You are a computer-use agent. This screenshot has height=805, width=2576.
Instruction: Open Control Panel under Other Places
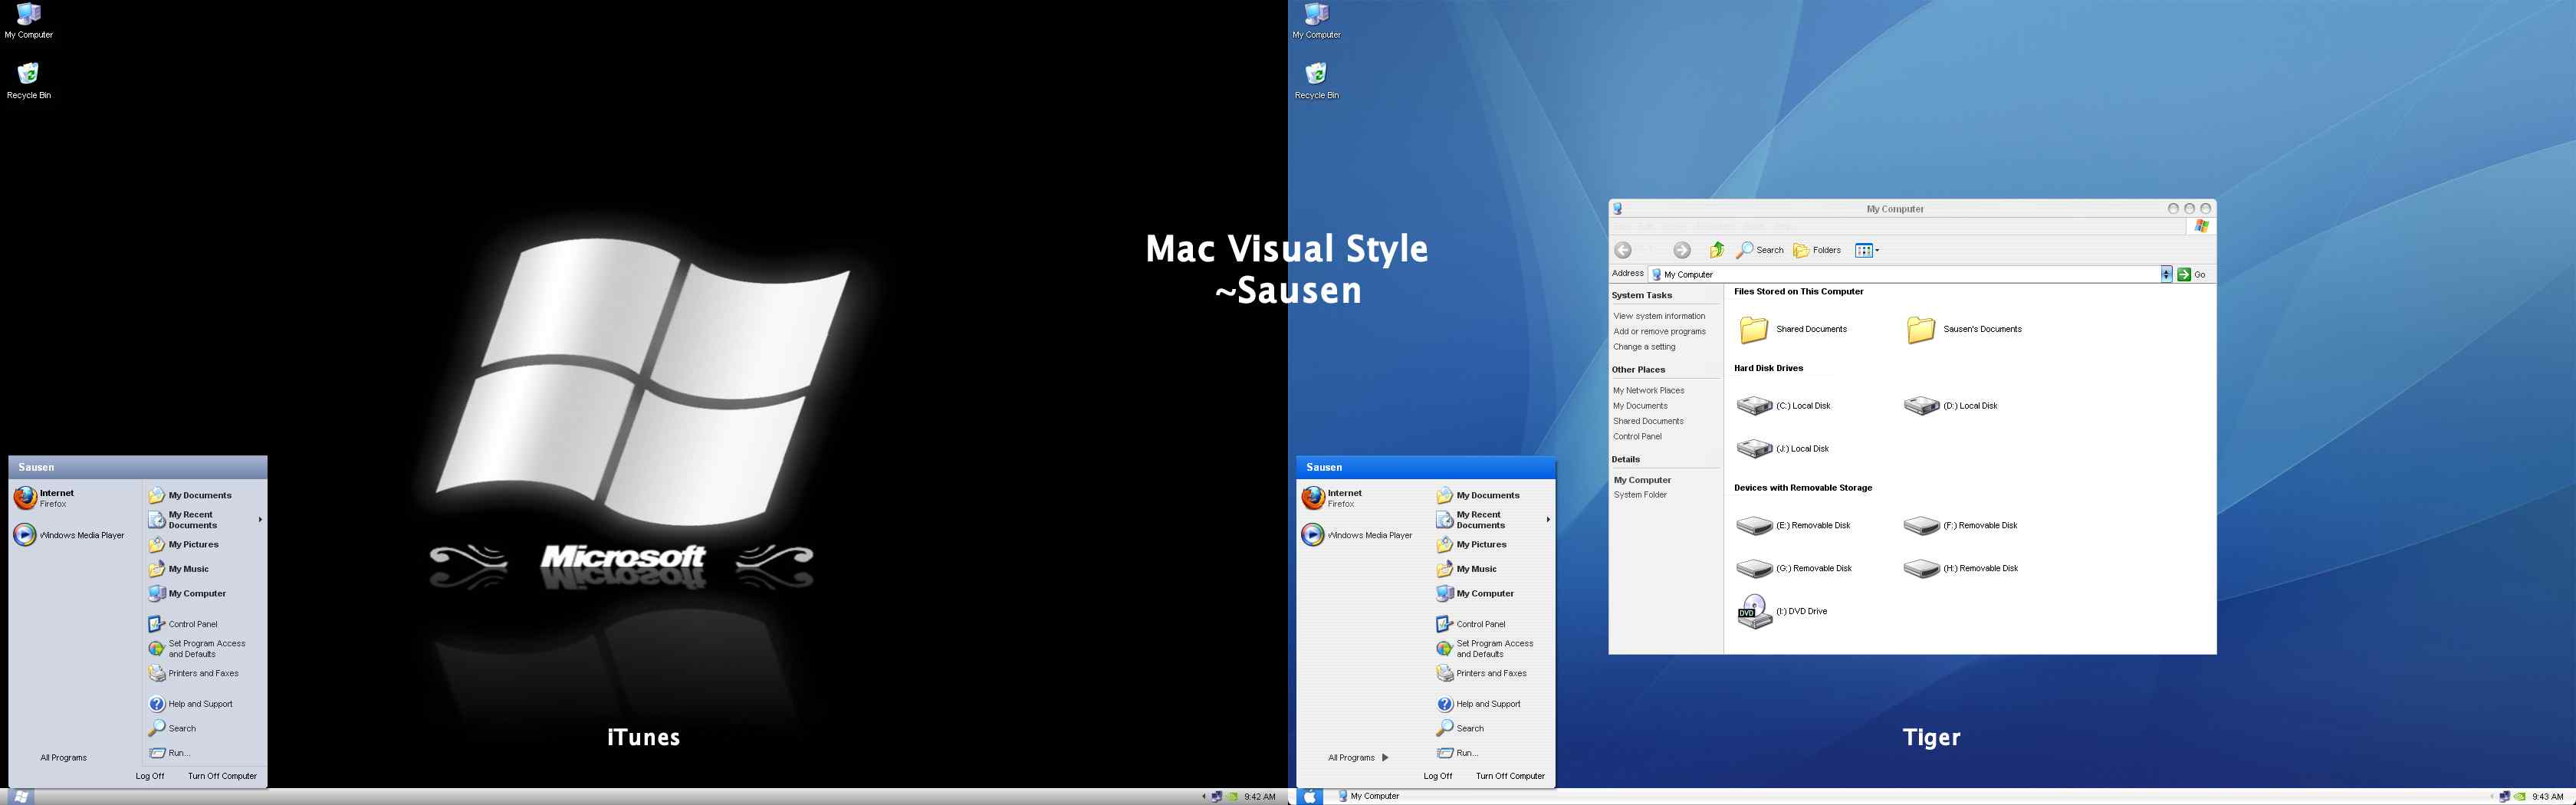tap(1637, 436)
